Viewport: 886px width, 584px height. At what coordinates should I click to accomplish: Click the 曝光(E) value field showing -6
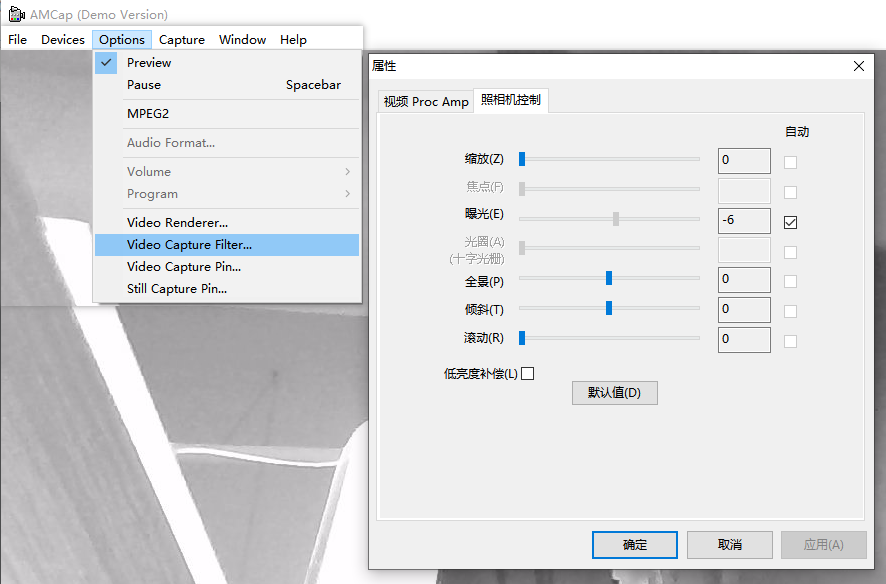click(744, 221)
